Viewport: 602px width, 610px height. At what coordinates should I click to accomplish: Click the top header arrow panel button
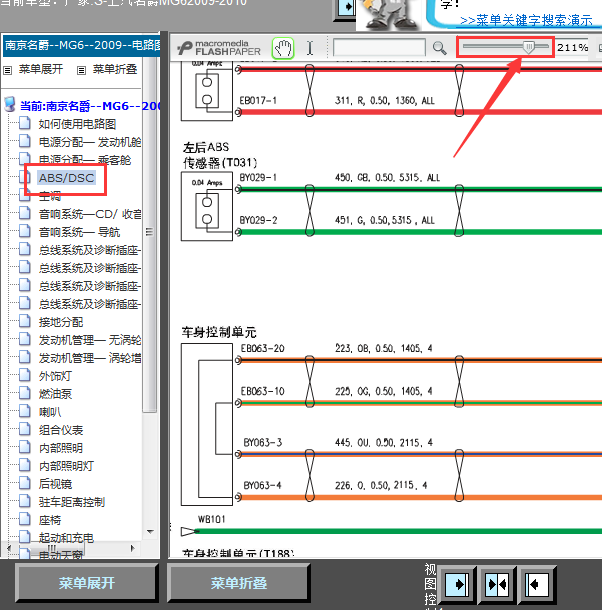click(x=345, y=9)
